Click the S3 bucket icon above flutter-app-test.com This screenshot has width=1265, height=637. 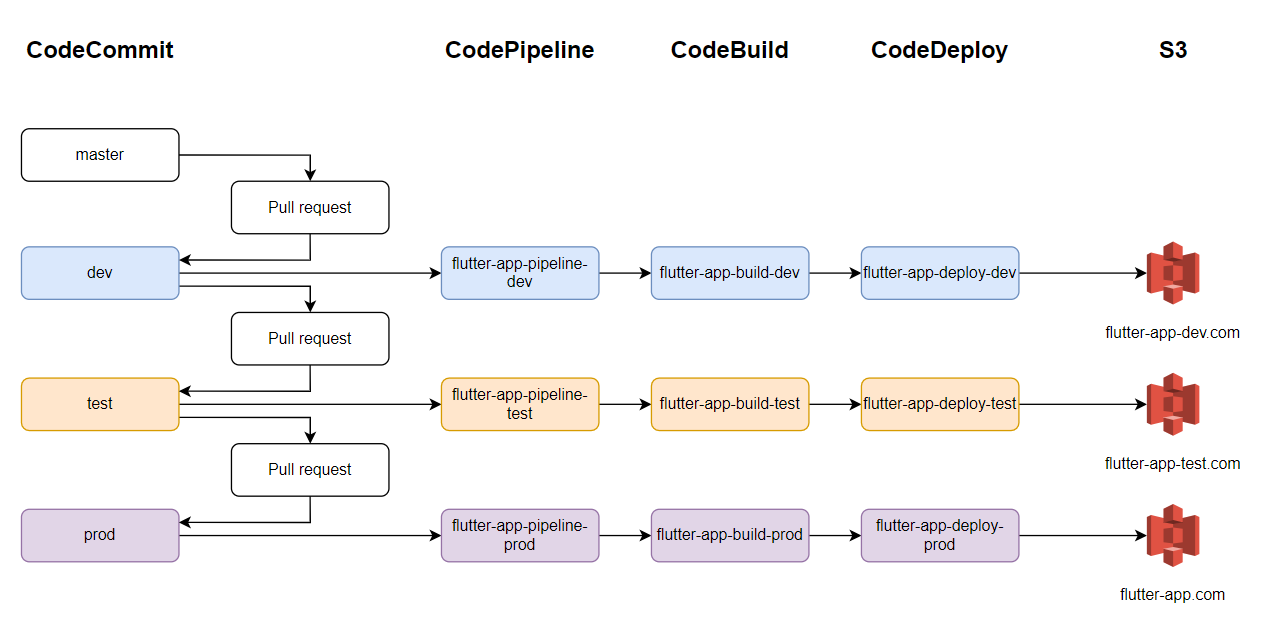pos(1173,404)
